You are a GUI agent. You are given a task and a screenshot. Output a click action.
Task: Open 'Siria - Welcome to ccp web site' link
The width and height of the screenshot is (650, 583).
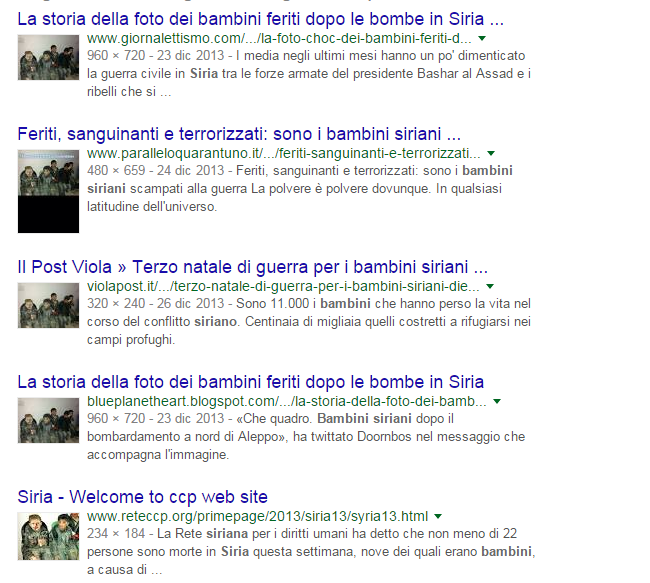coord(143,497)
